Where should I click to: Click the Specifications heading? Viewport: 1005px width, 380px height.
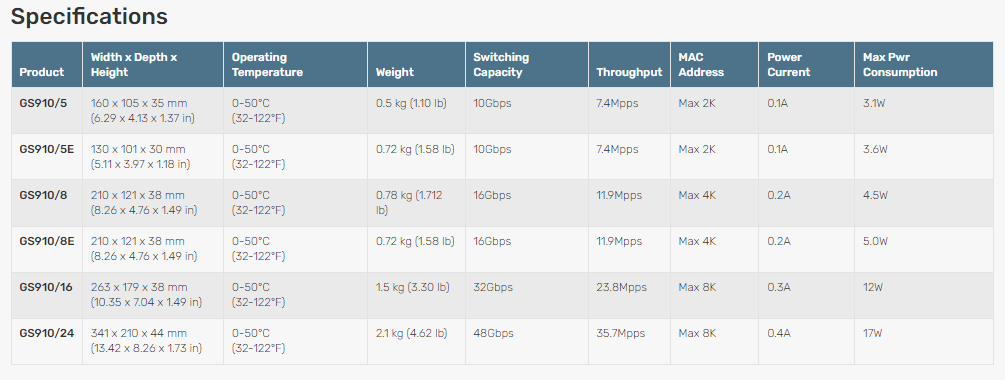[x=89, y=17]
